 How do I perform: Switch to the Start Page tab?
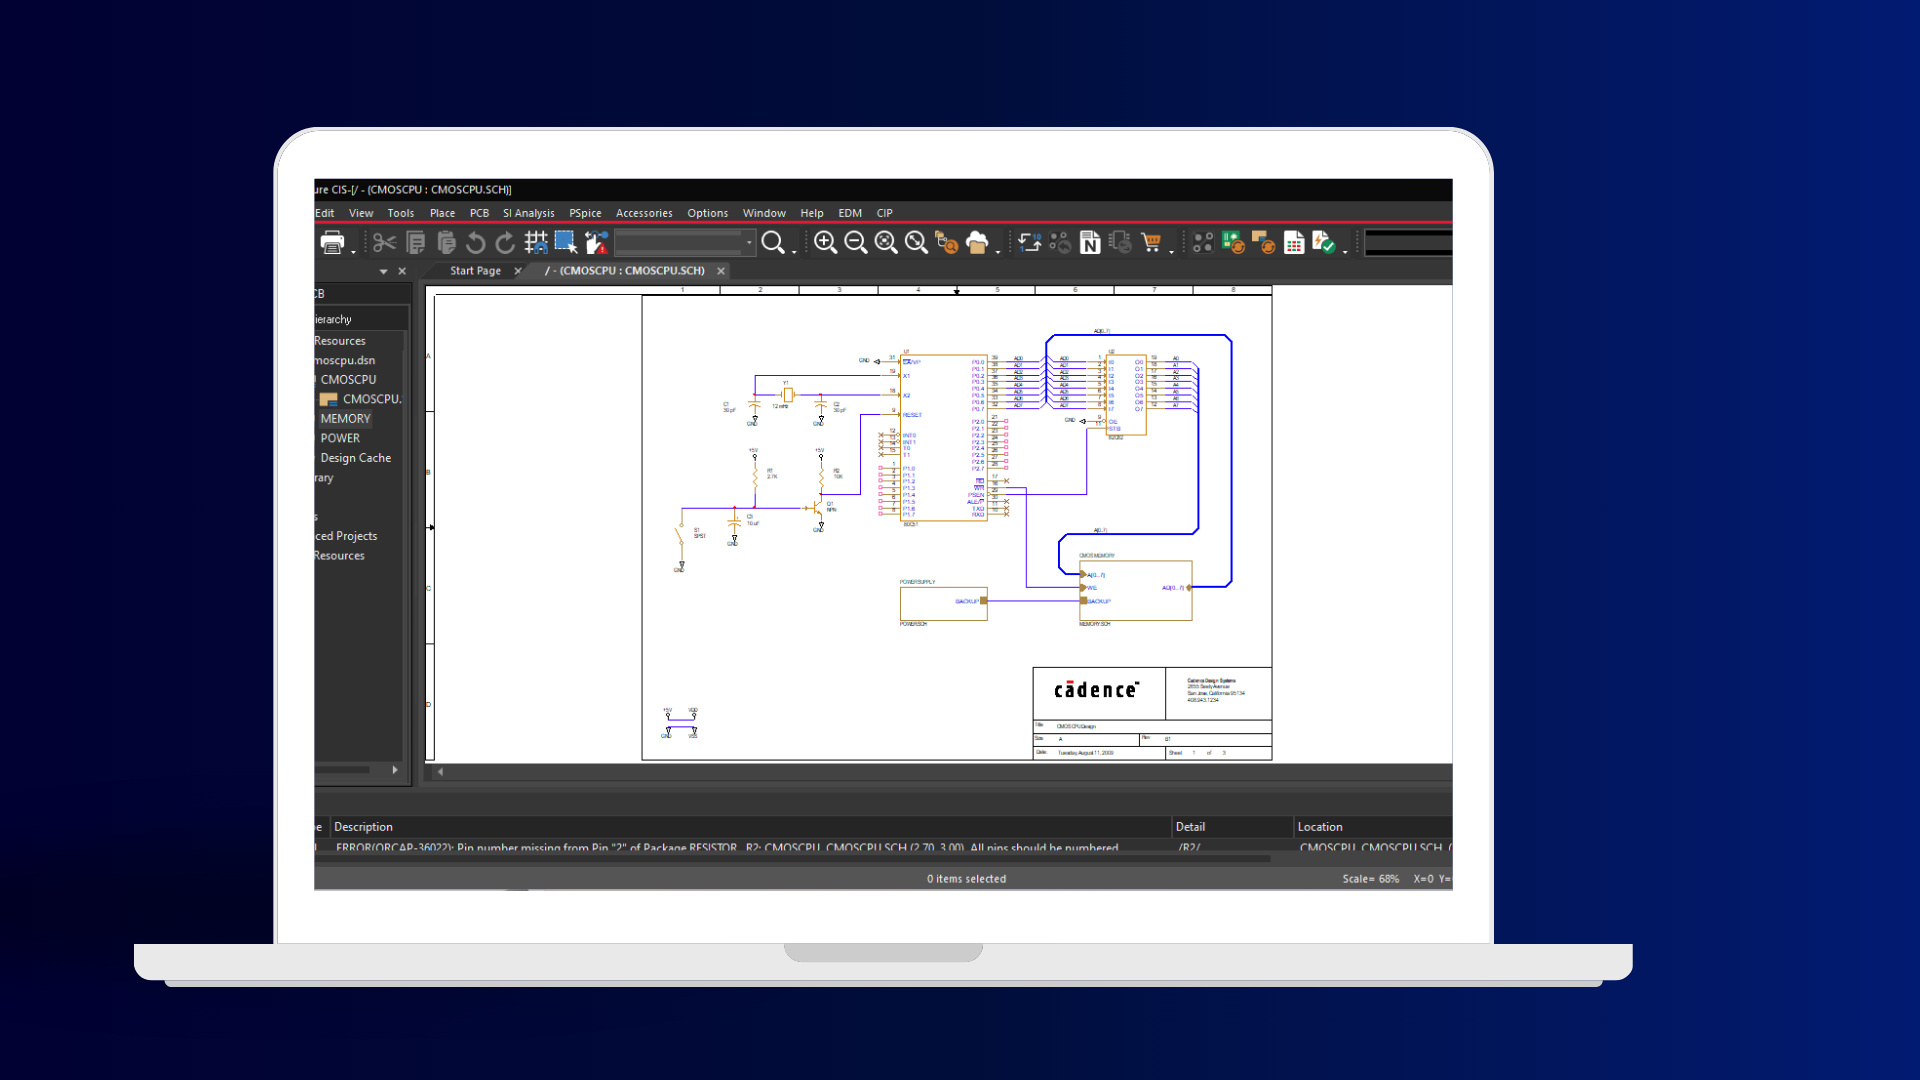click(x=475, y=271)
